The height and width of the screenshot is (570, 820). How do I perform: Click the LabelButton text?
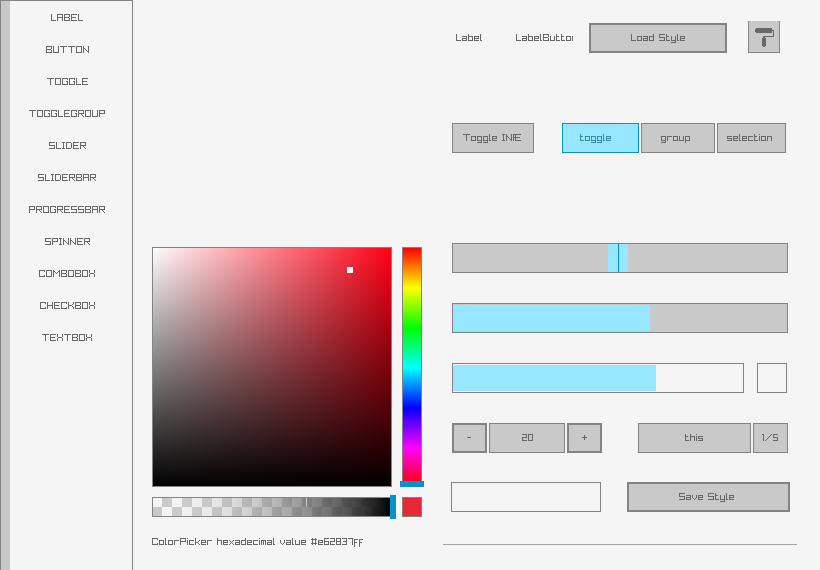point(544,38)
